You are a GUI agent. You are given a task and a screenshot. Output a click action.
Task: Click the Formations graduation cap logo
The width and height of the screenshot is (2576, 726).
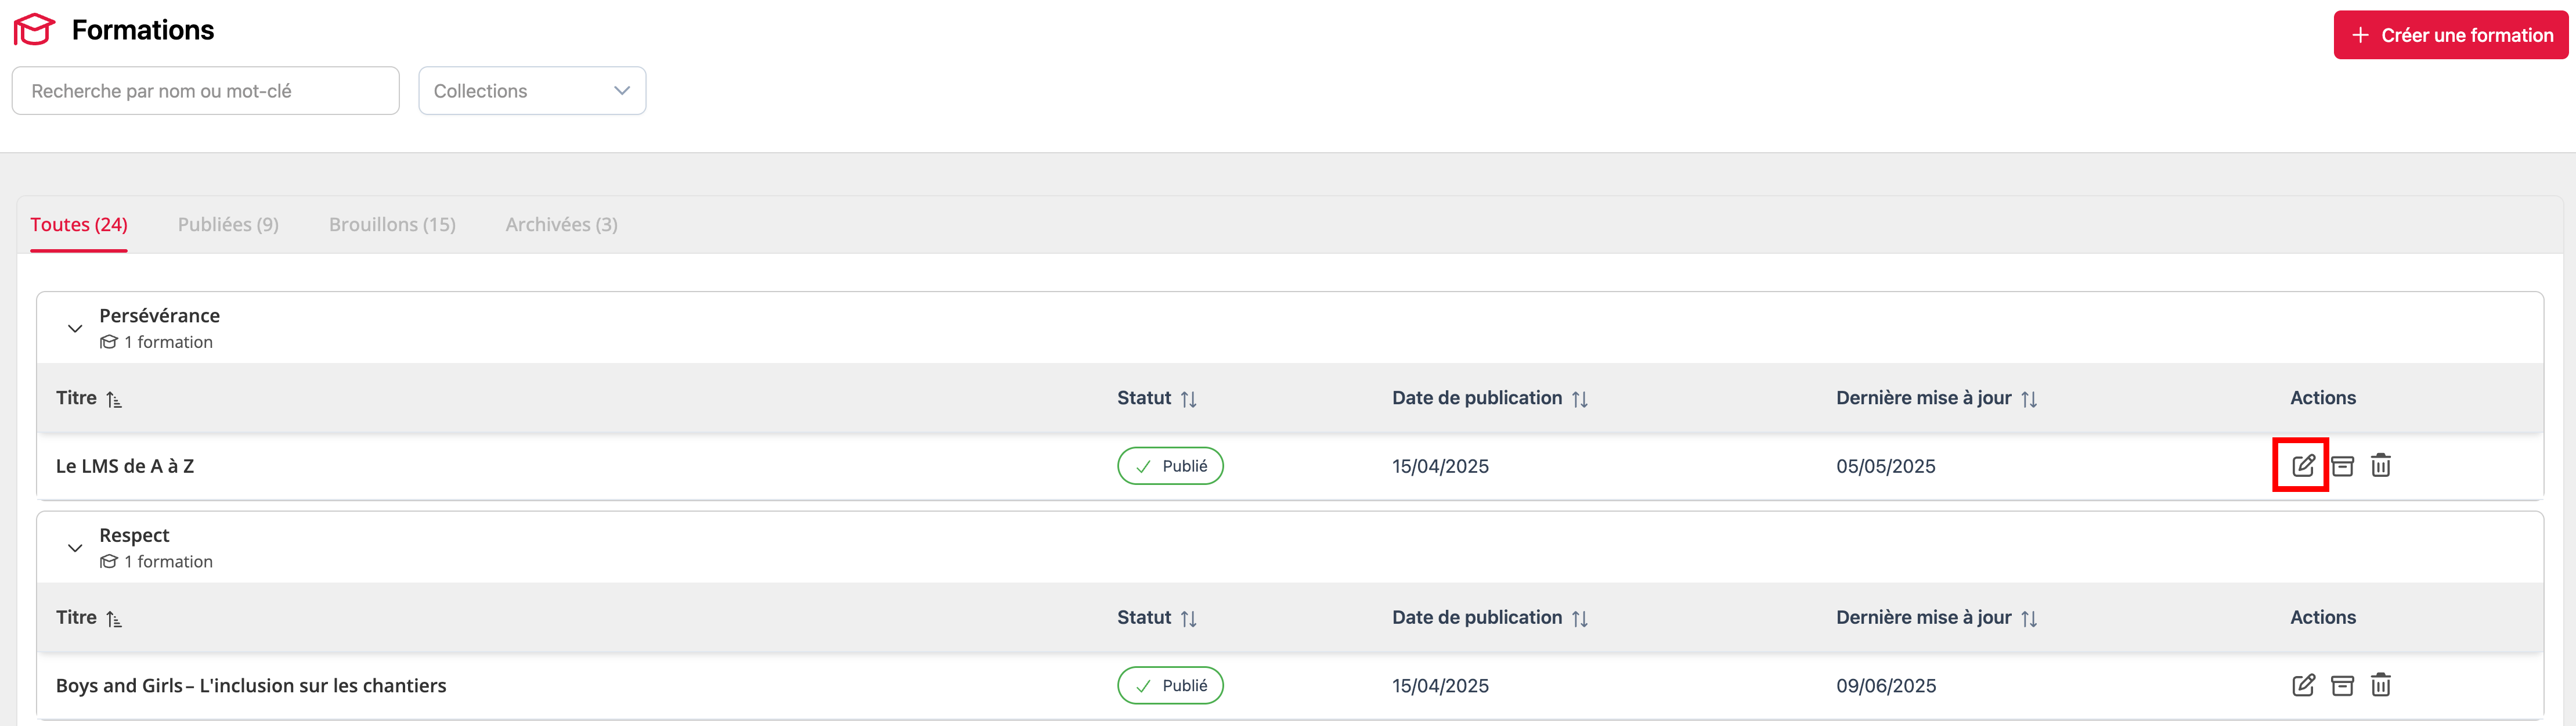tap(34, 30)
